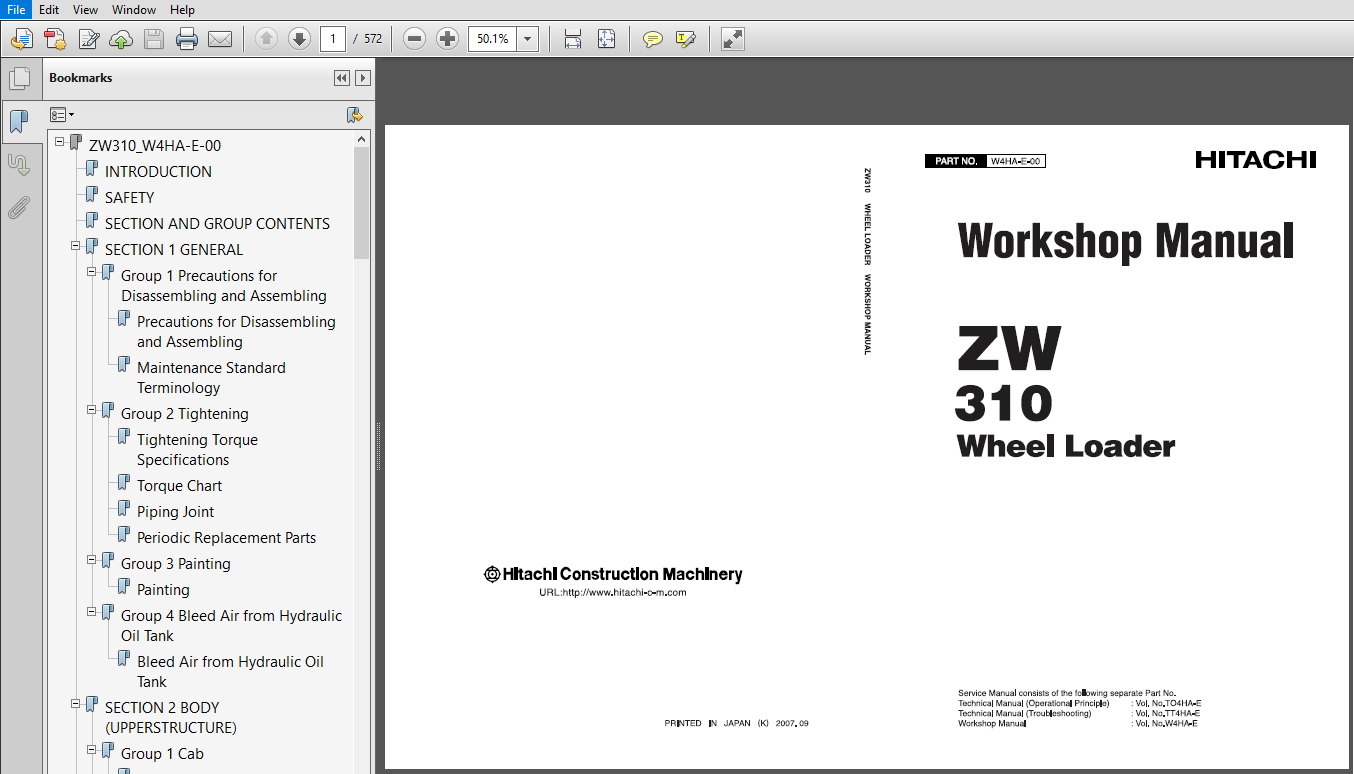Screen dimensions: 1354x774
Task: Collapse the ZW310_W4HA-E-00 root bookmark
Action: point(60,142)
